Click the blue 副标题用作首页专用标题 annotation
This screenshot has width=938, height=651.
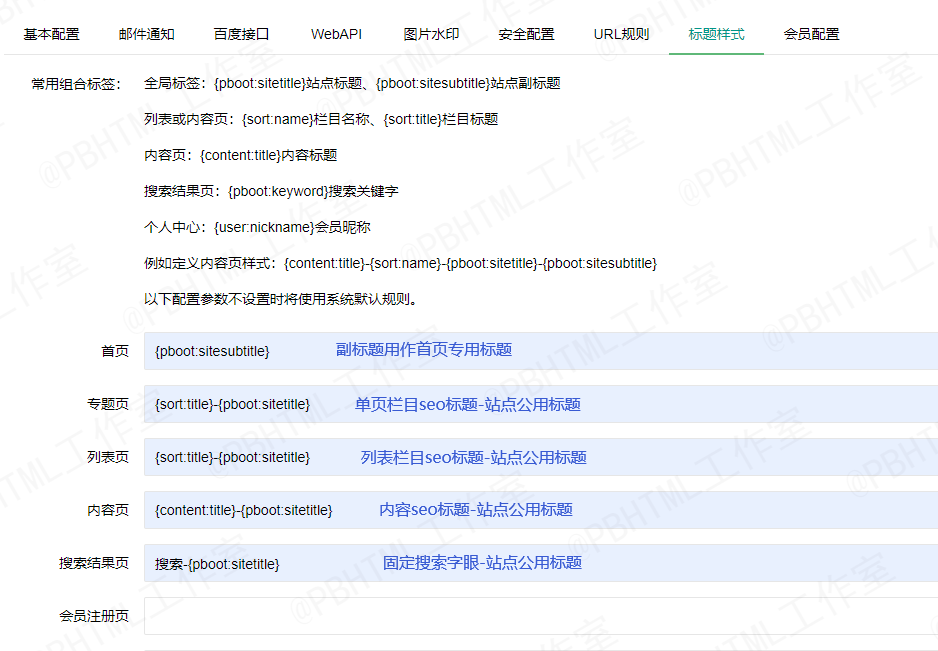(424, 349)
